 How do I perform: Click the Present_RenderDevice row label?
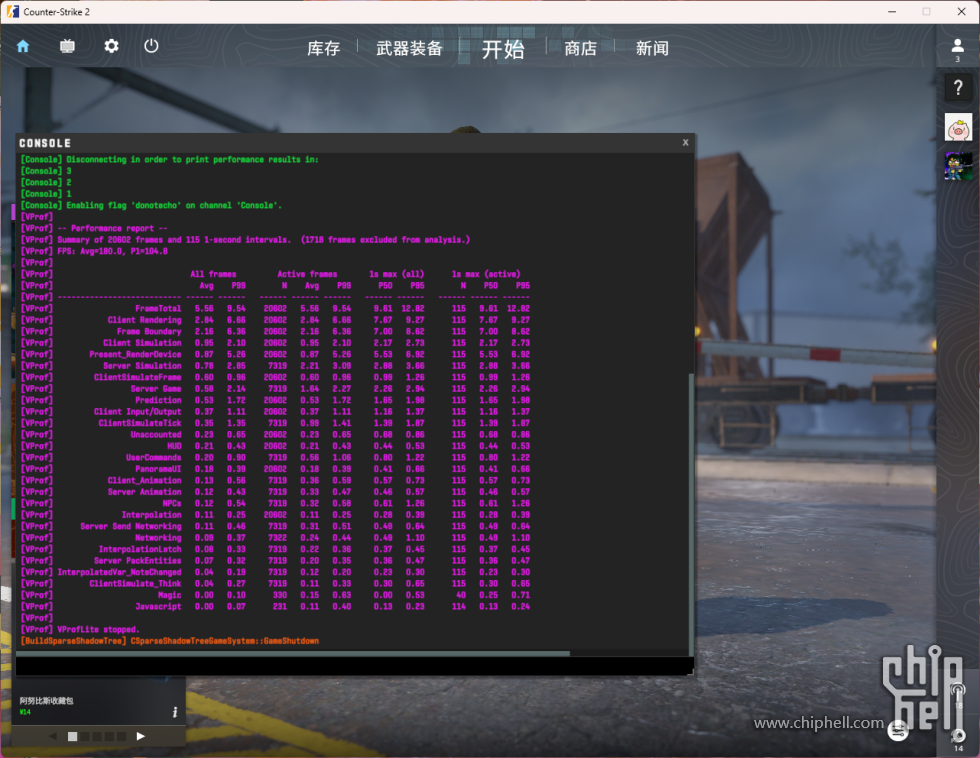[x=135, y=354]
